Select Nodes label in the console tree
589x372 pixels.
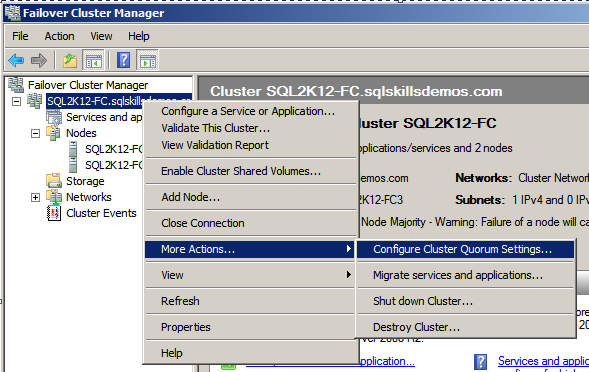pyautogui.click(x=81, y=133)
